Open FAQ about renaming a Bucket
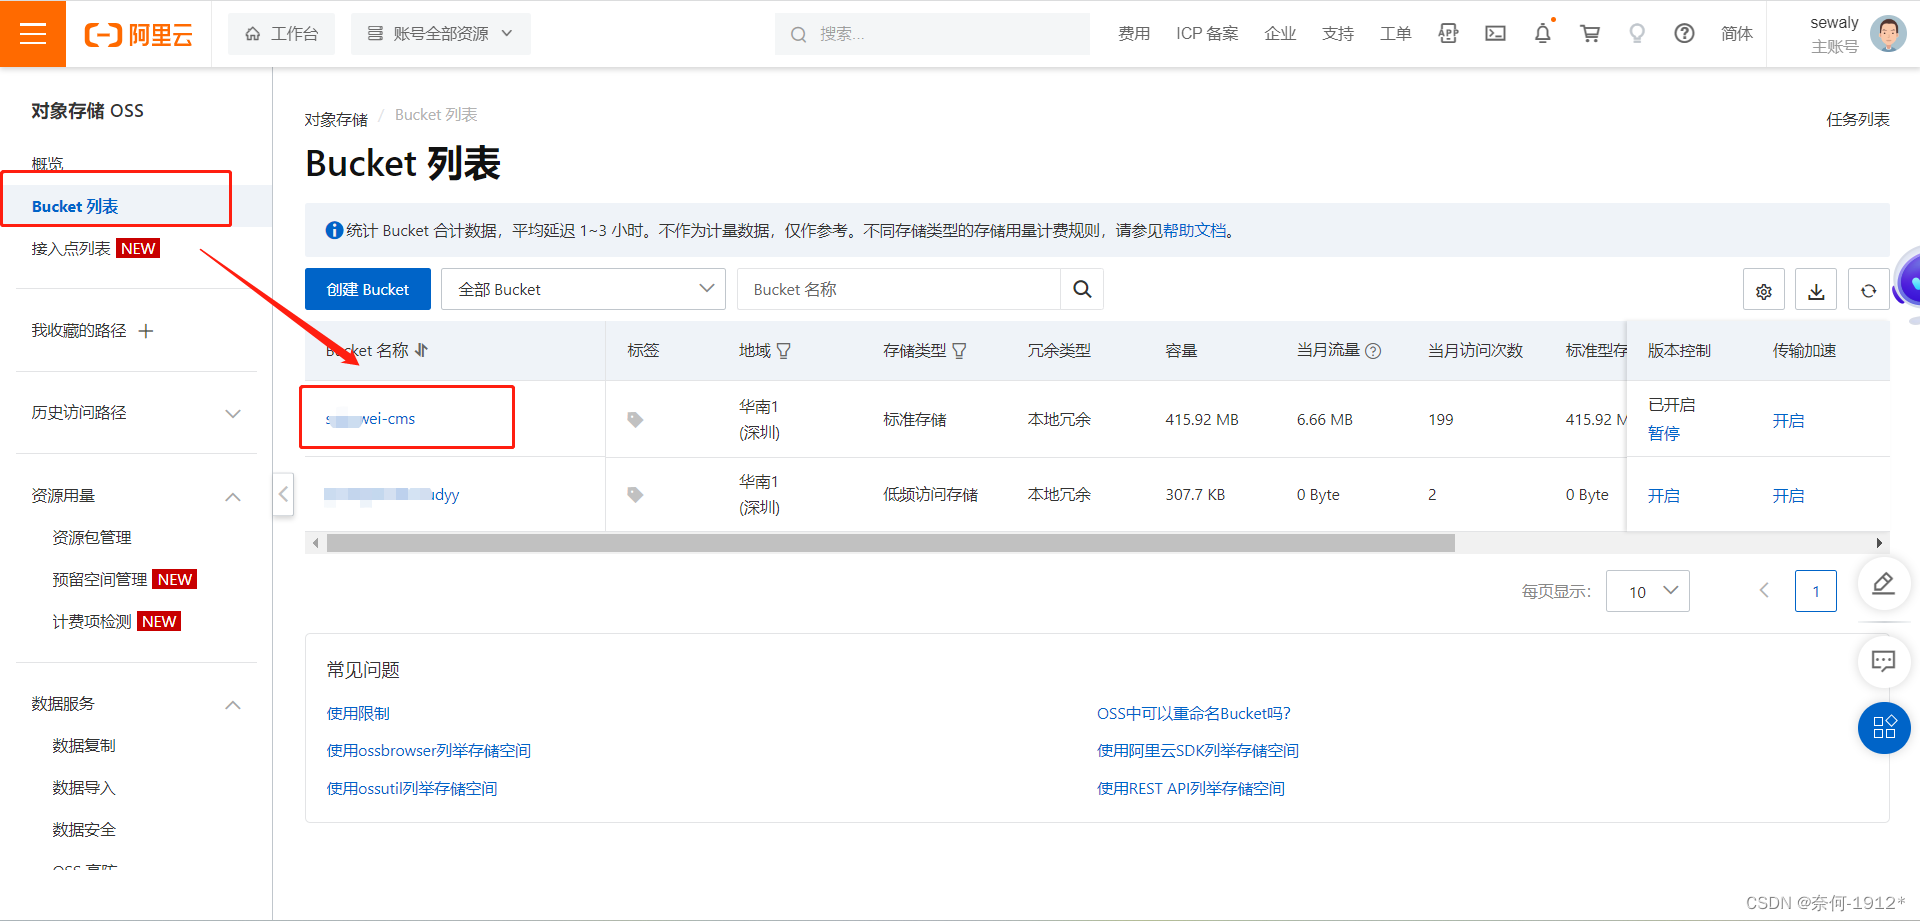Image resolution: width=1920 pixels, height=921 pixels. [x=1194, y=714]
